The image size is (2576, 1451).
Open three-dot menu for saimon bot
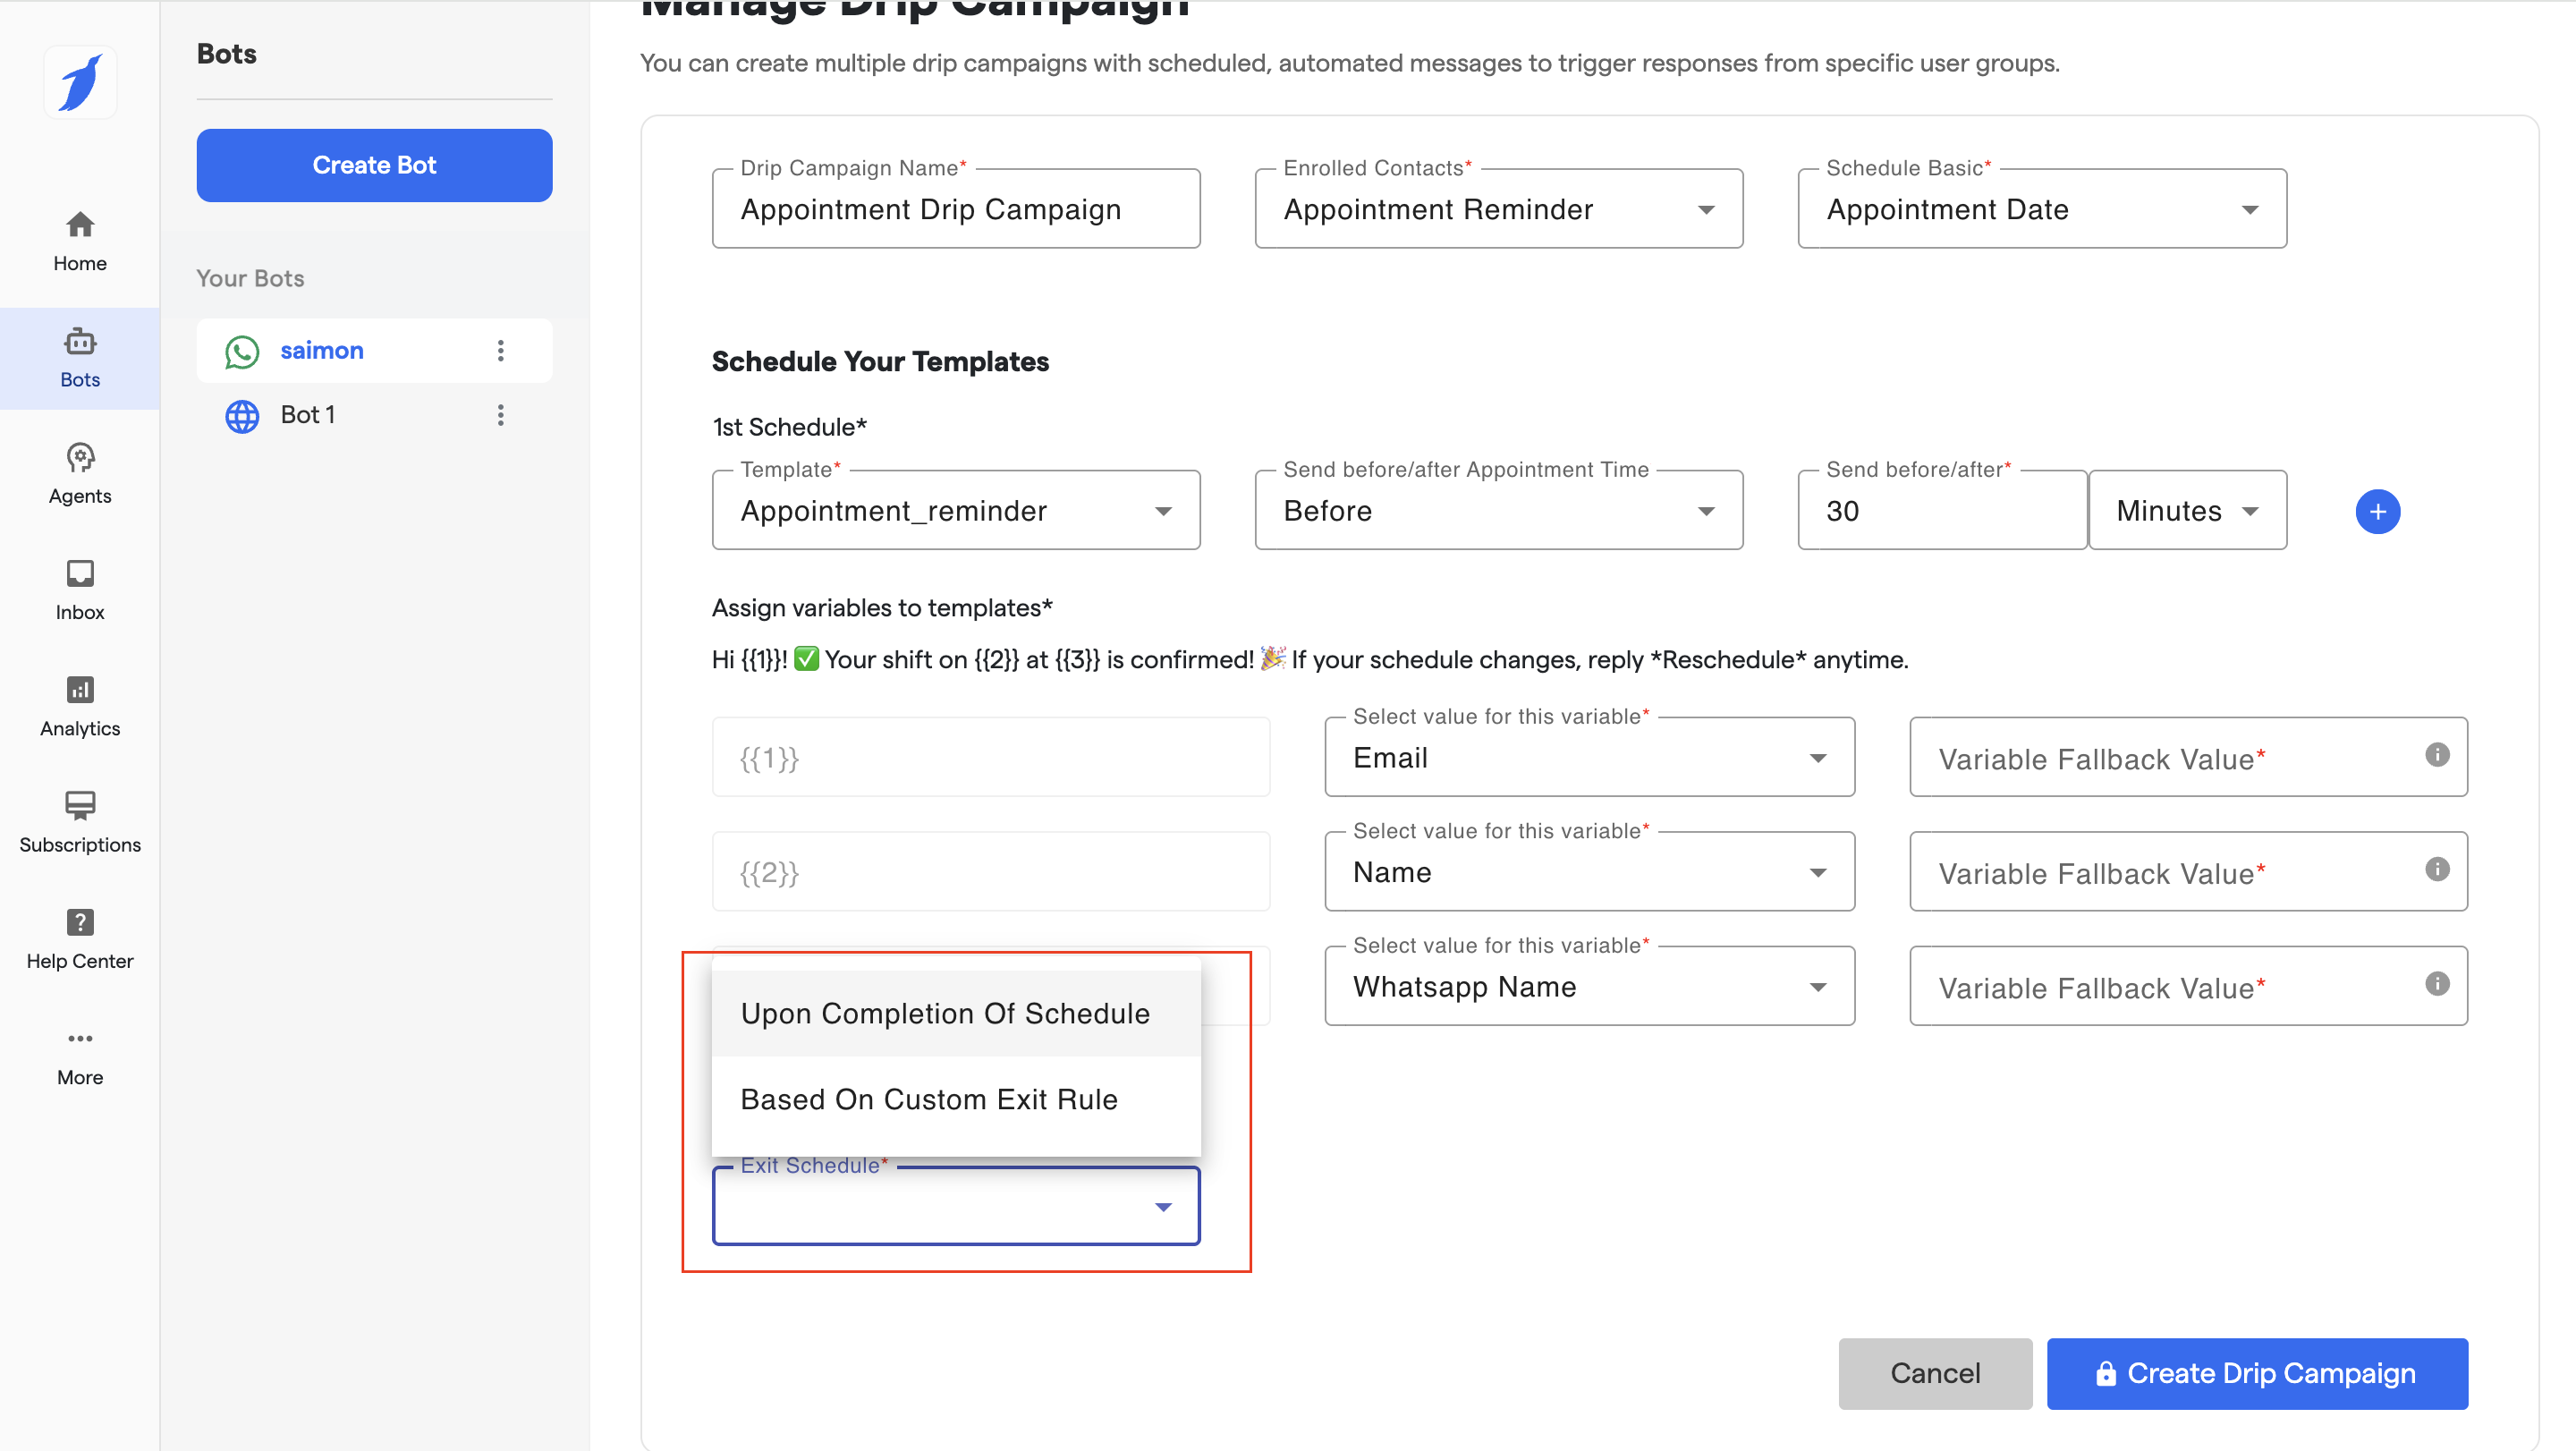500,350
